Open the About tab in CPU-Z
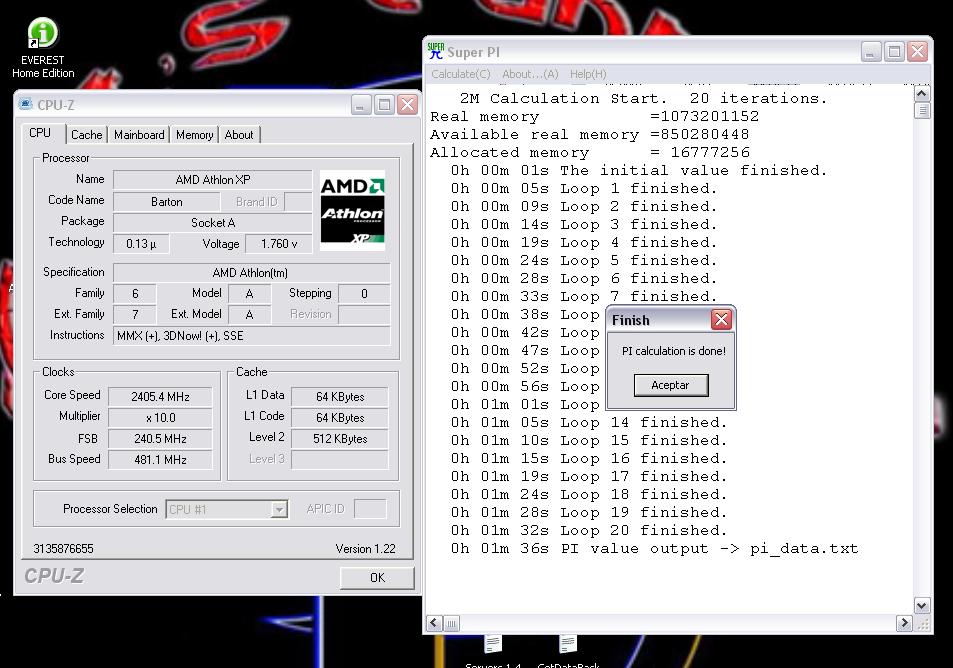The width and height of the screenshot is (953, 668). [239, 135]
